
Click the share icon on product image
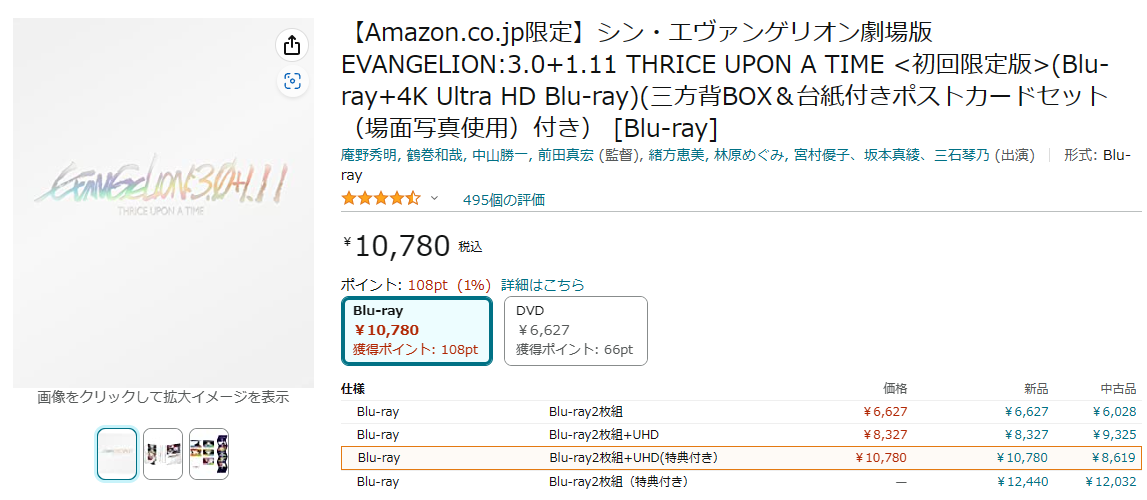tap(292, 45)
